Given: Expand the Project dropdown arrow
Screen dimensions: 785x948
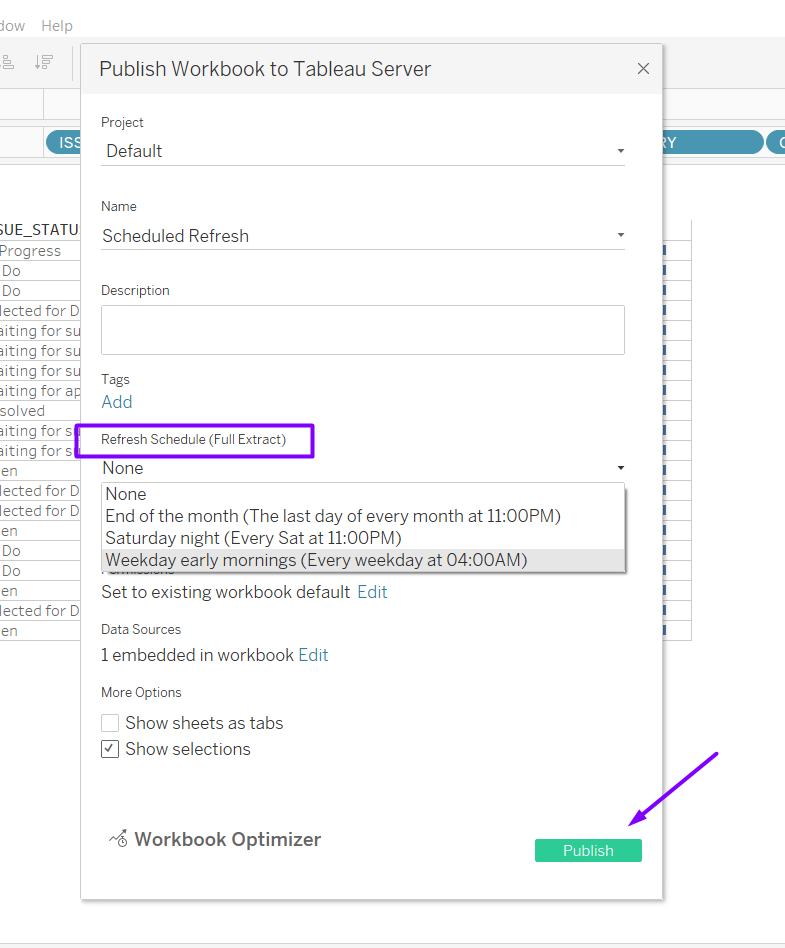Looking at the screenshot, I should pyautogui.click(x=620, y=151).
